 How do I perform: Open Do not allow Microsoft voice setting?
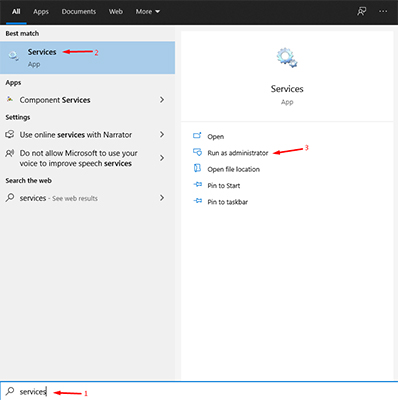pyautogui.click(x=87, y=158)
